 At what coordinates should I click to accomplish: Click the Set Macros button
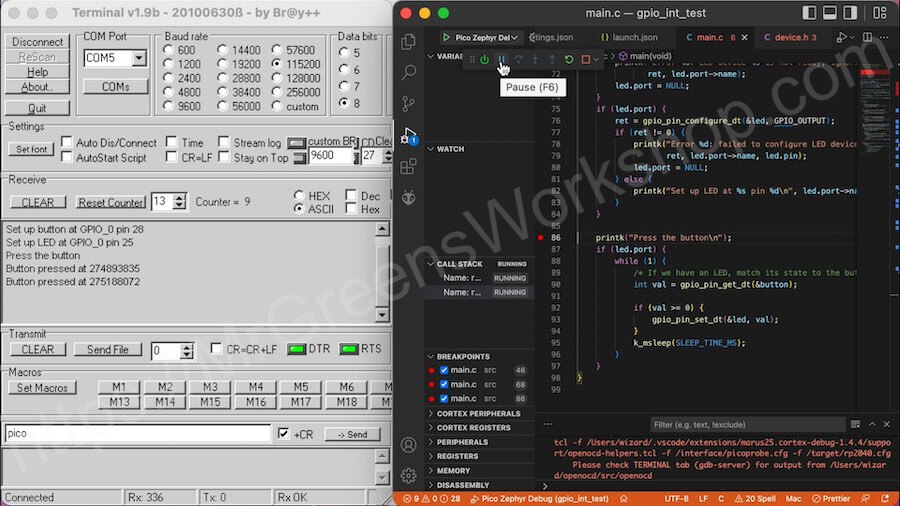click(x=42, y=388)
